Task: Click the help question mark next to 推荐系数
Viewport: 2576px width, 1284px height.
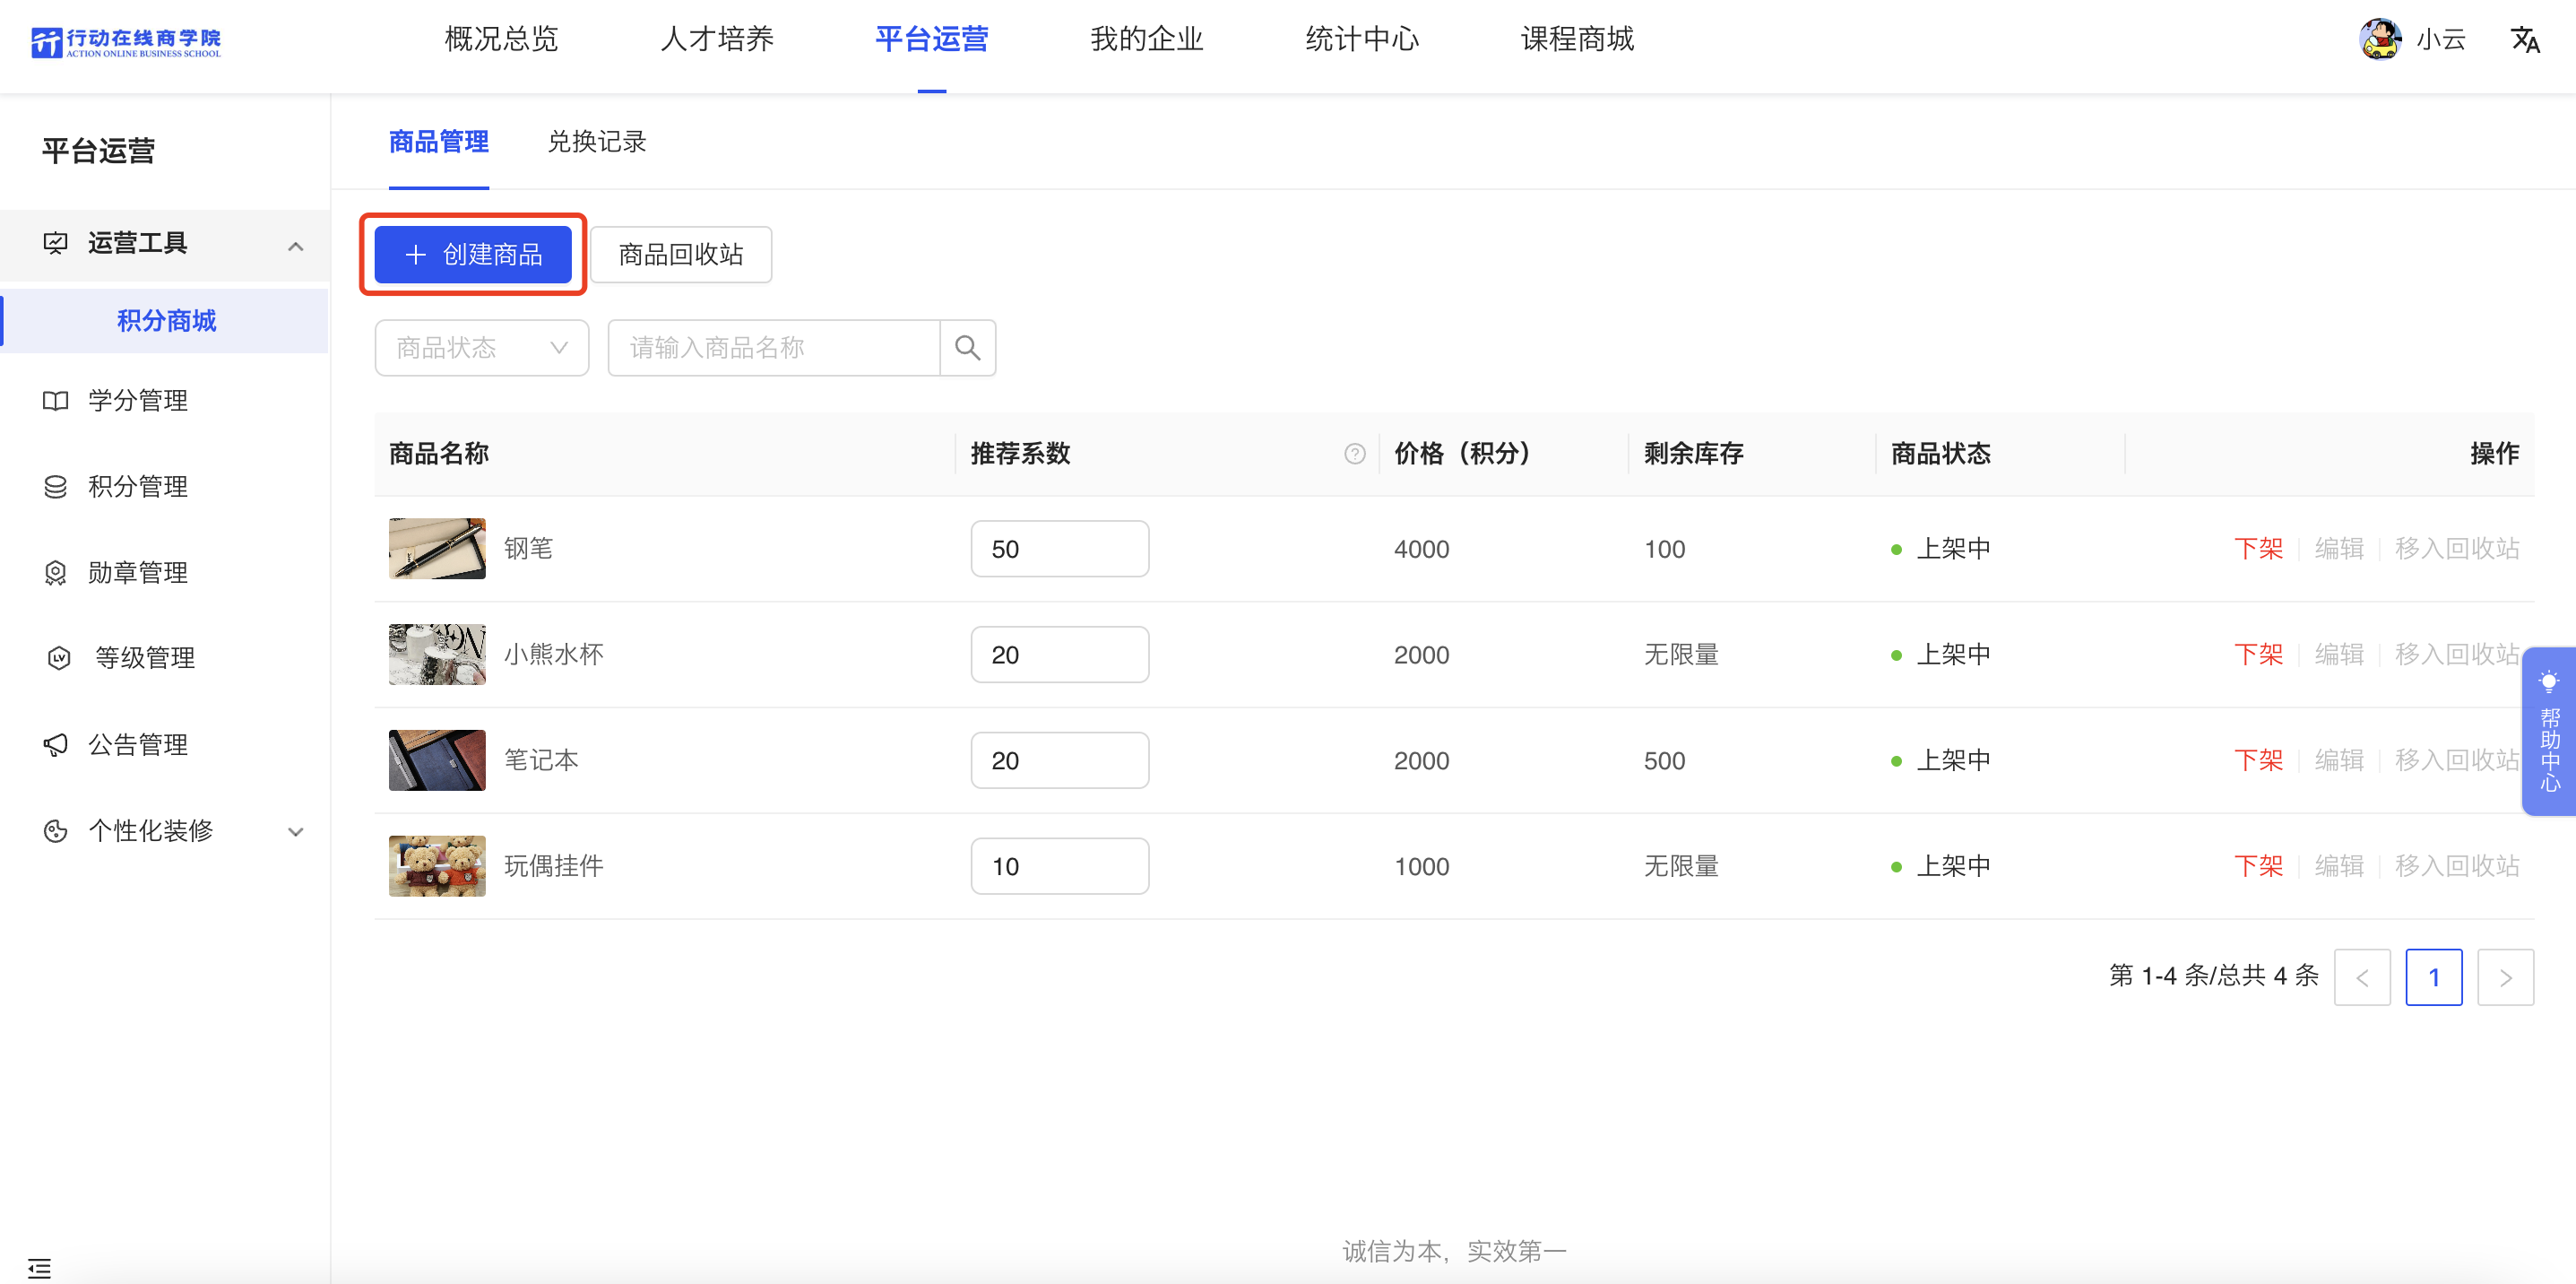Action: tap(1354, 454)
